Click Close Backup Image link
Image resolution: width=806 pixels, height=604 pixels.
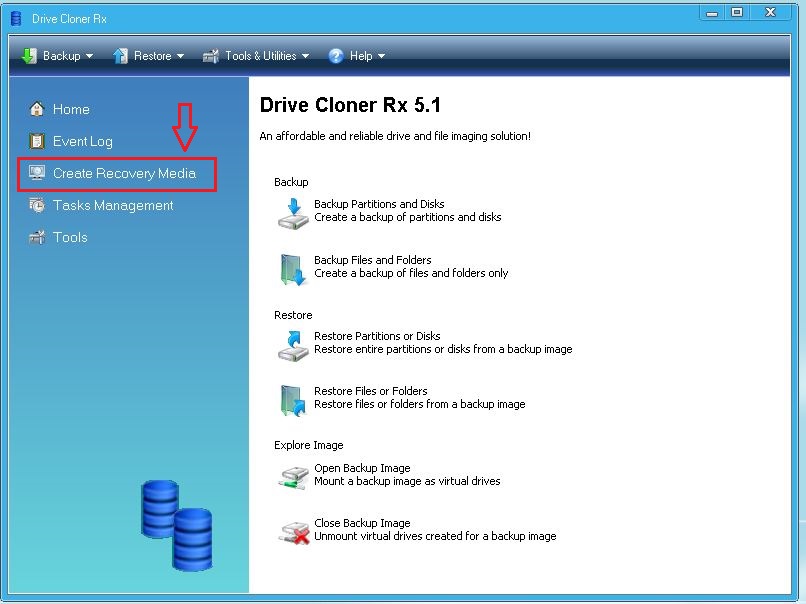362,523
